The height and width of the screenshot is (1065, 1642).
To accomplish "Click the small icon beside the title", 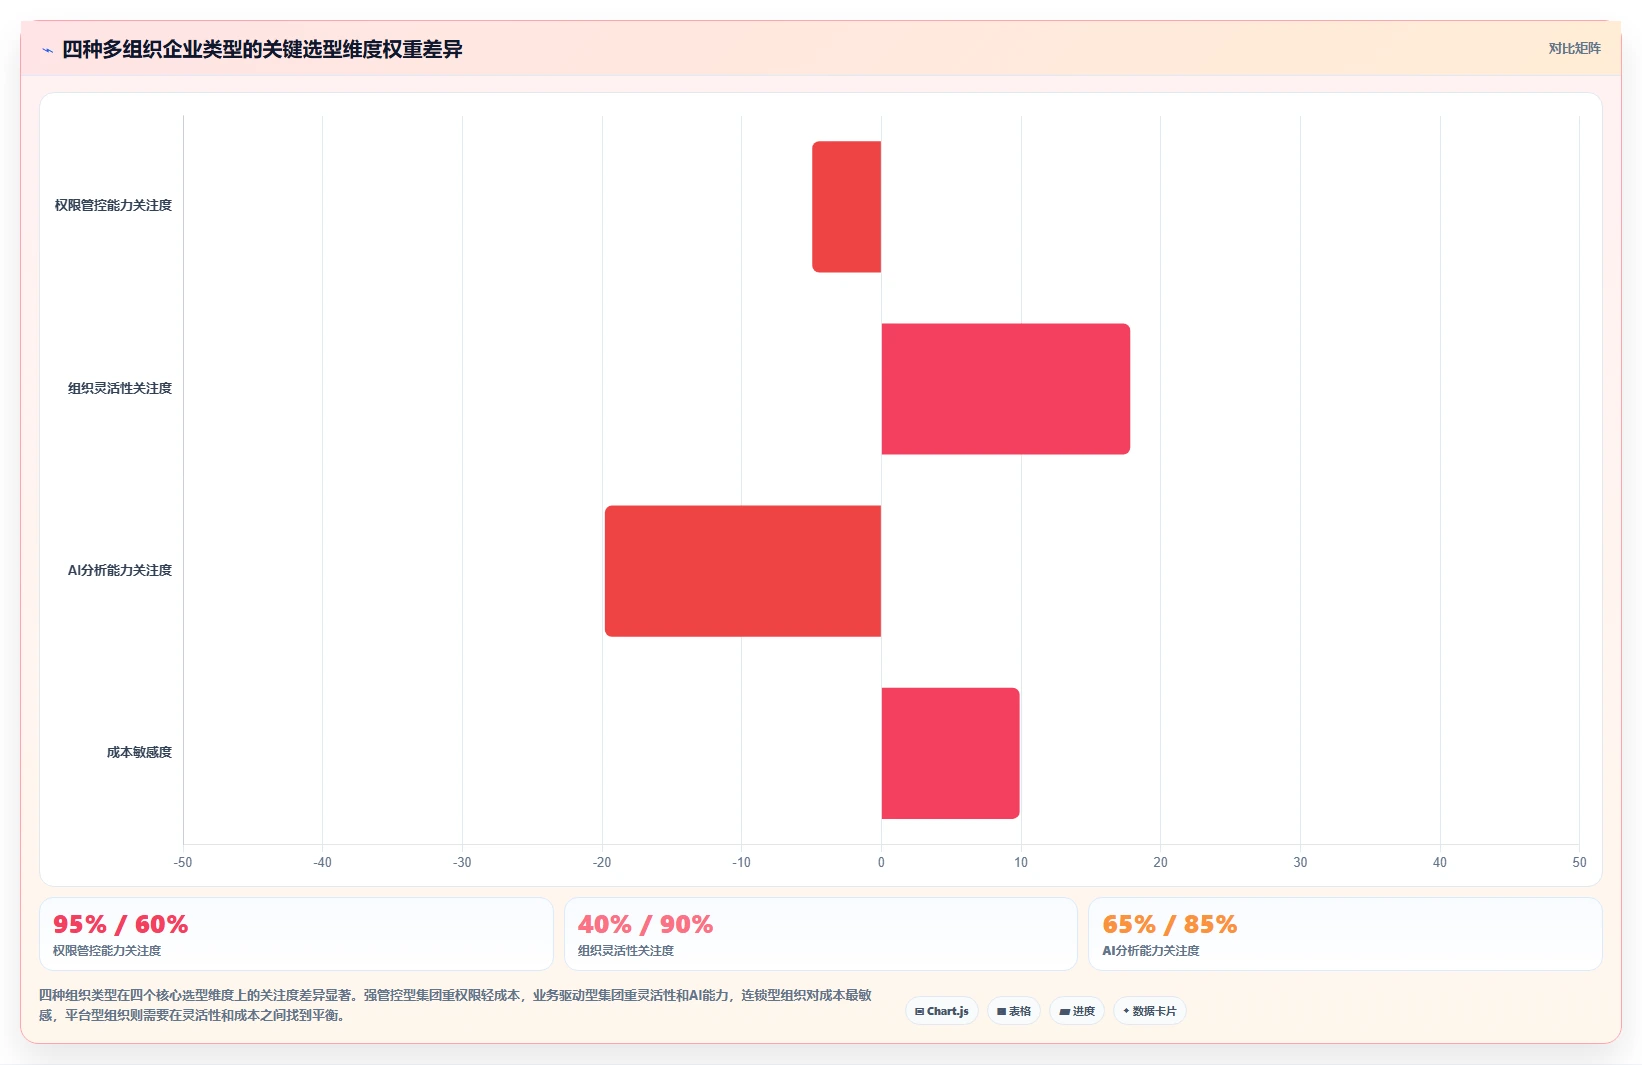I will [47, 50].
